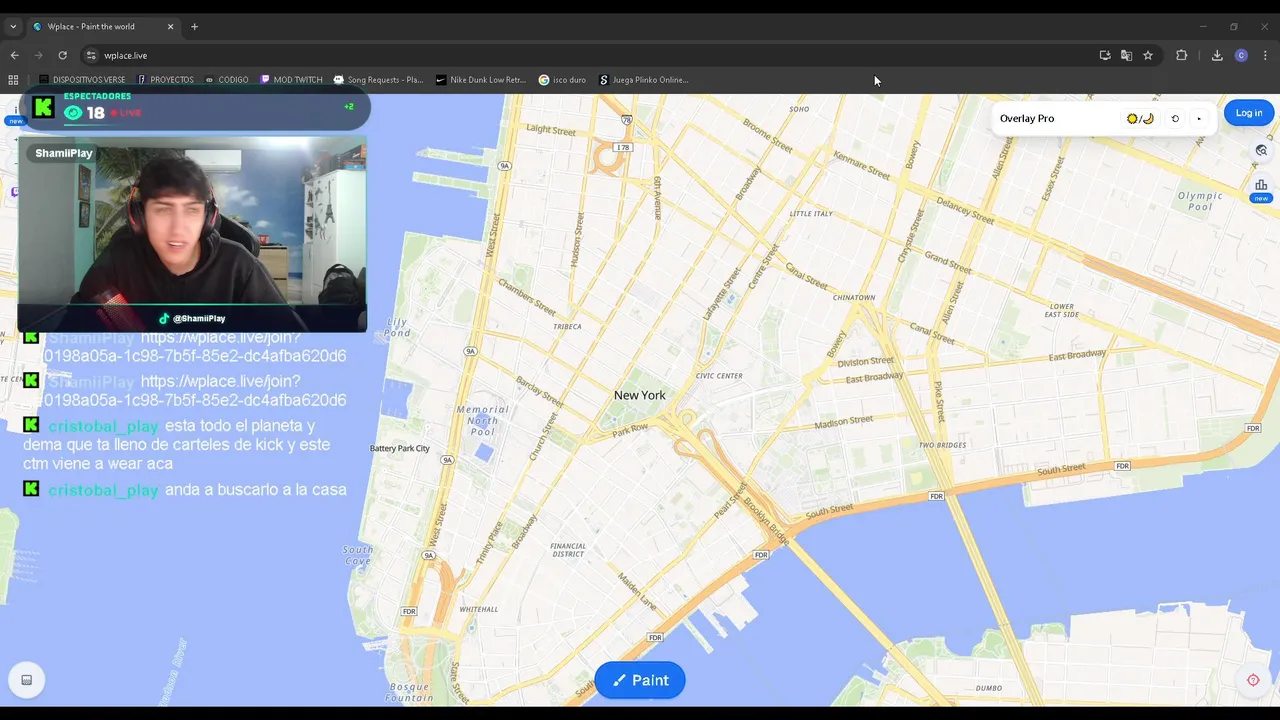Open a new browser tab
This screenshot has height=720, width=1280.
click(194, 27)
